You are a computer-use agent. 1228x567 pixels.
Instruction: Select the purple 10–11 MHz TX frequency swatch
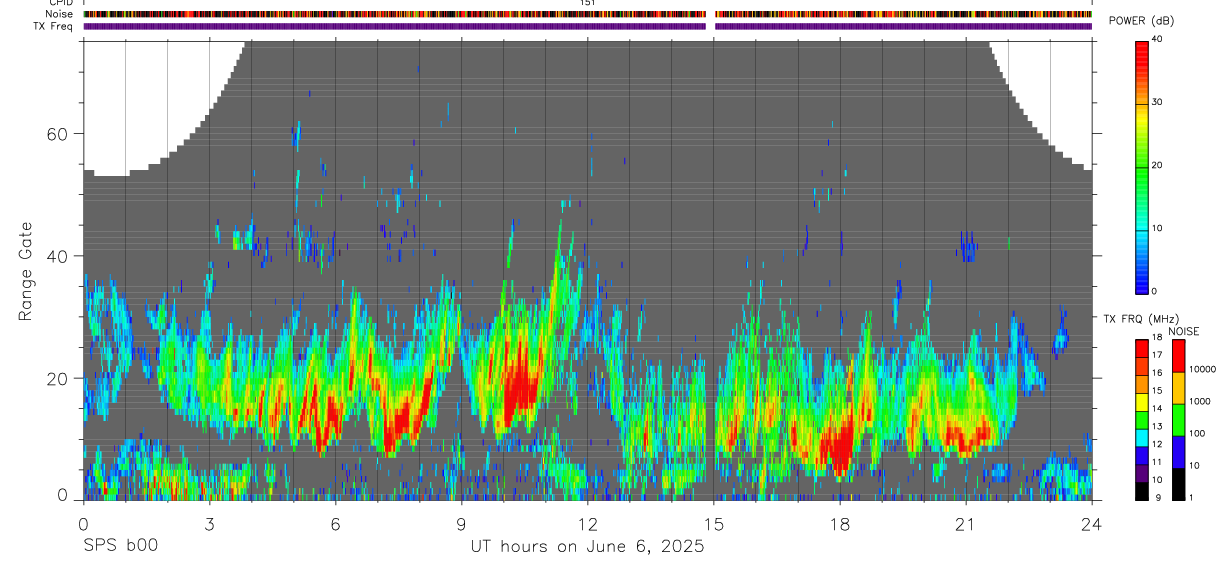point(1142,473)
